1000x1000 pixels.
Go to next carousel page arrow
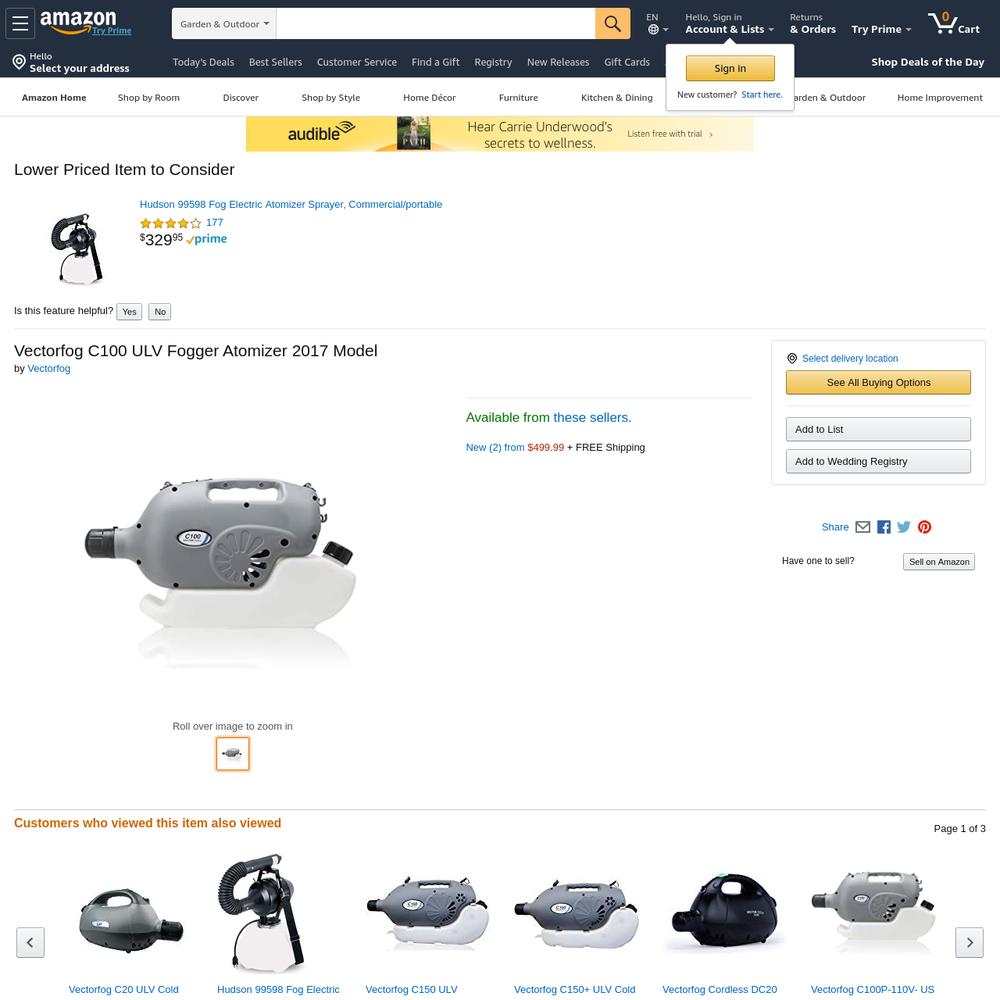click(969, 942)
